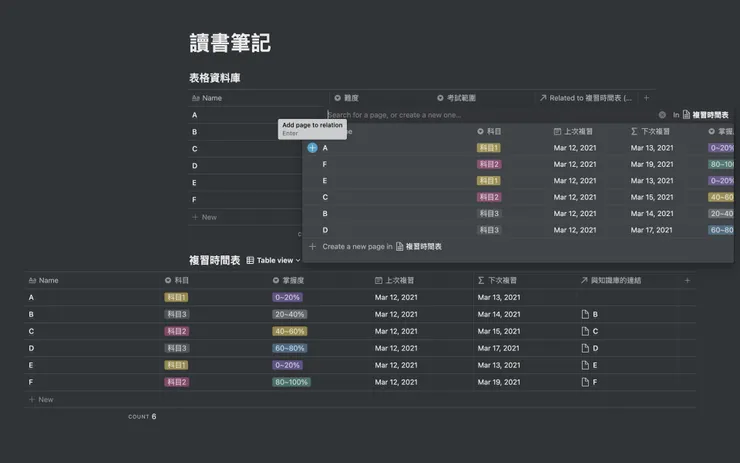
Task: Click row B name in 表格資料庫
Action: tap(194, 132)
